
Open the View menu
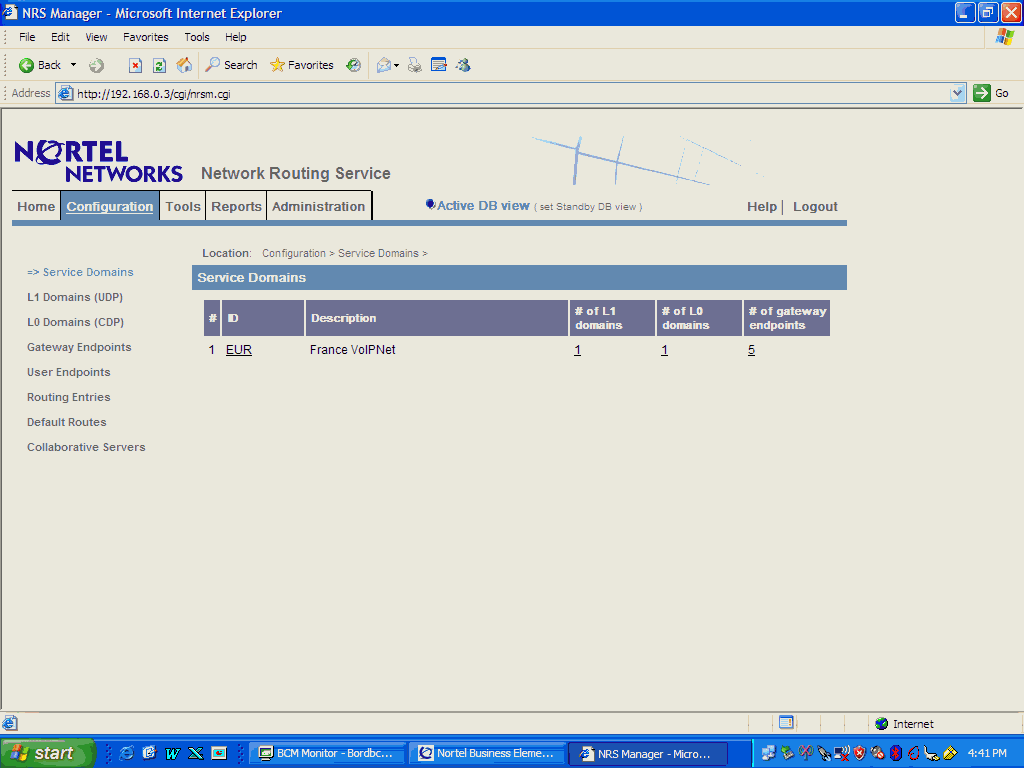tap(96, 37)
